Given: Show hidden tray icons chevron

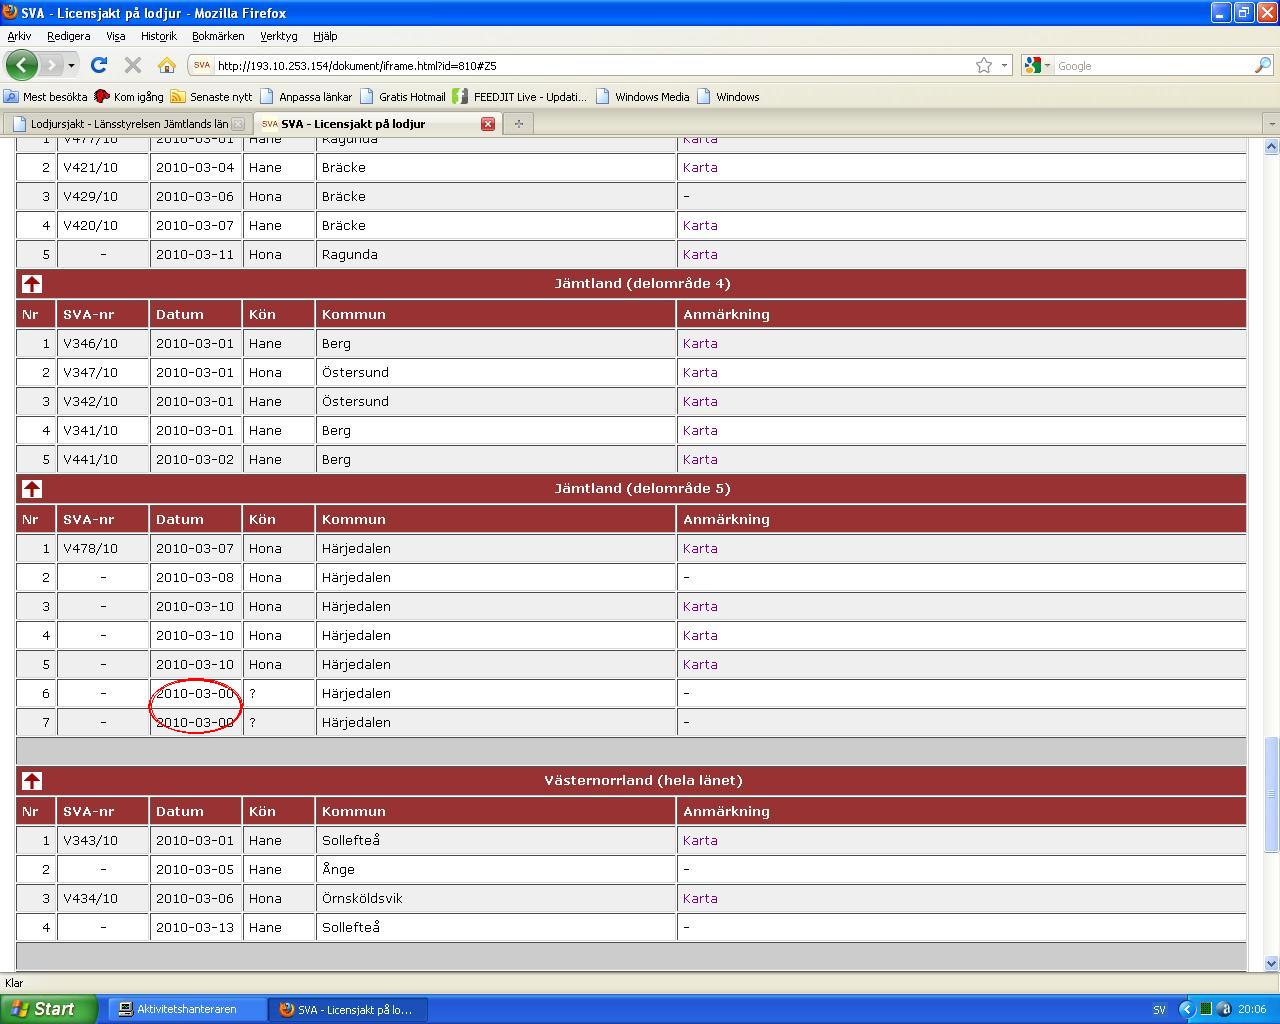Looking at the screenshot, I should coord(1187,1009).
